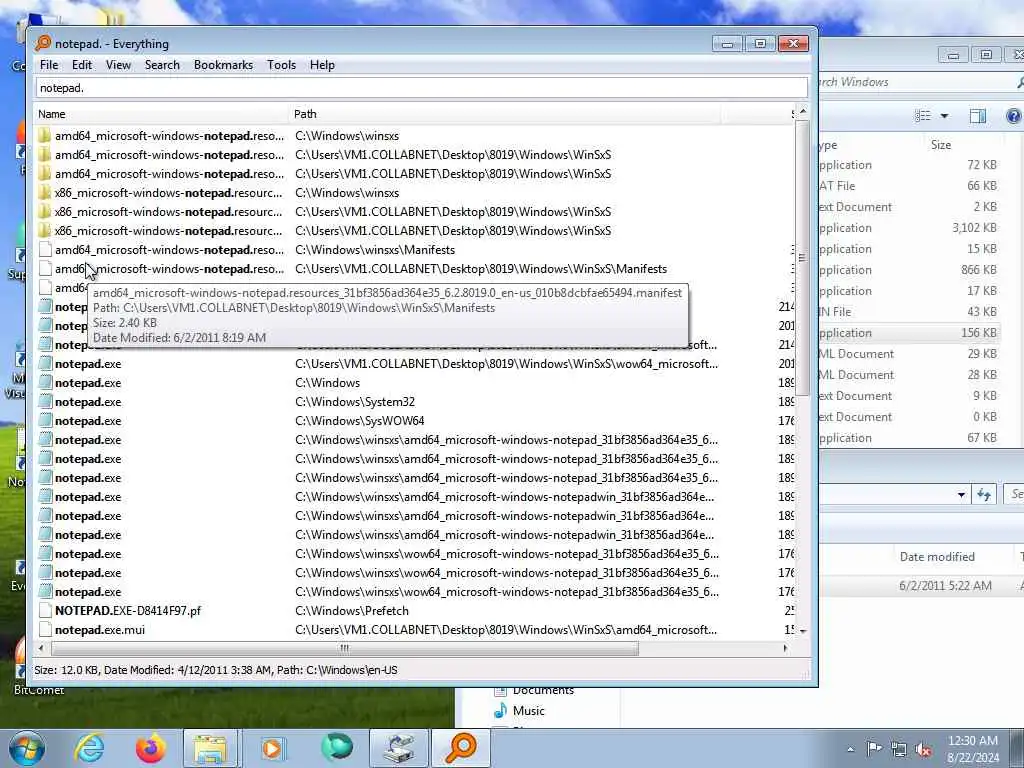1024x768 pixels.
Task: Click the Action Center flag tray icon
Action: pyautogui.click(x=874, y=749)
